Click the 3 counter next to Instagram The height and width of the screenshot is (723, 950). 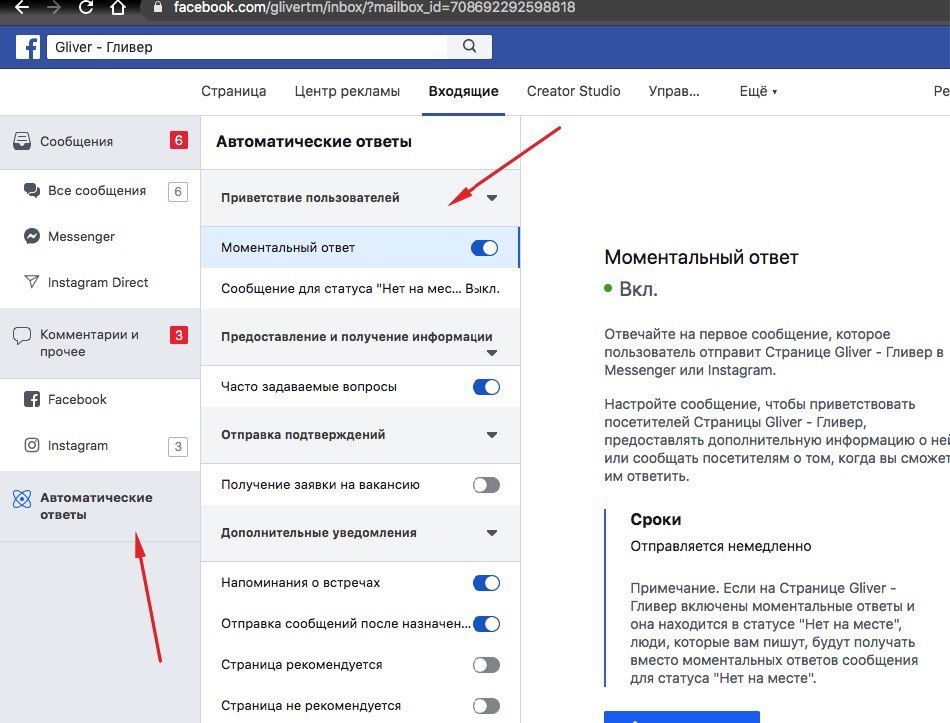(178, 447)
